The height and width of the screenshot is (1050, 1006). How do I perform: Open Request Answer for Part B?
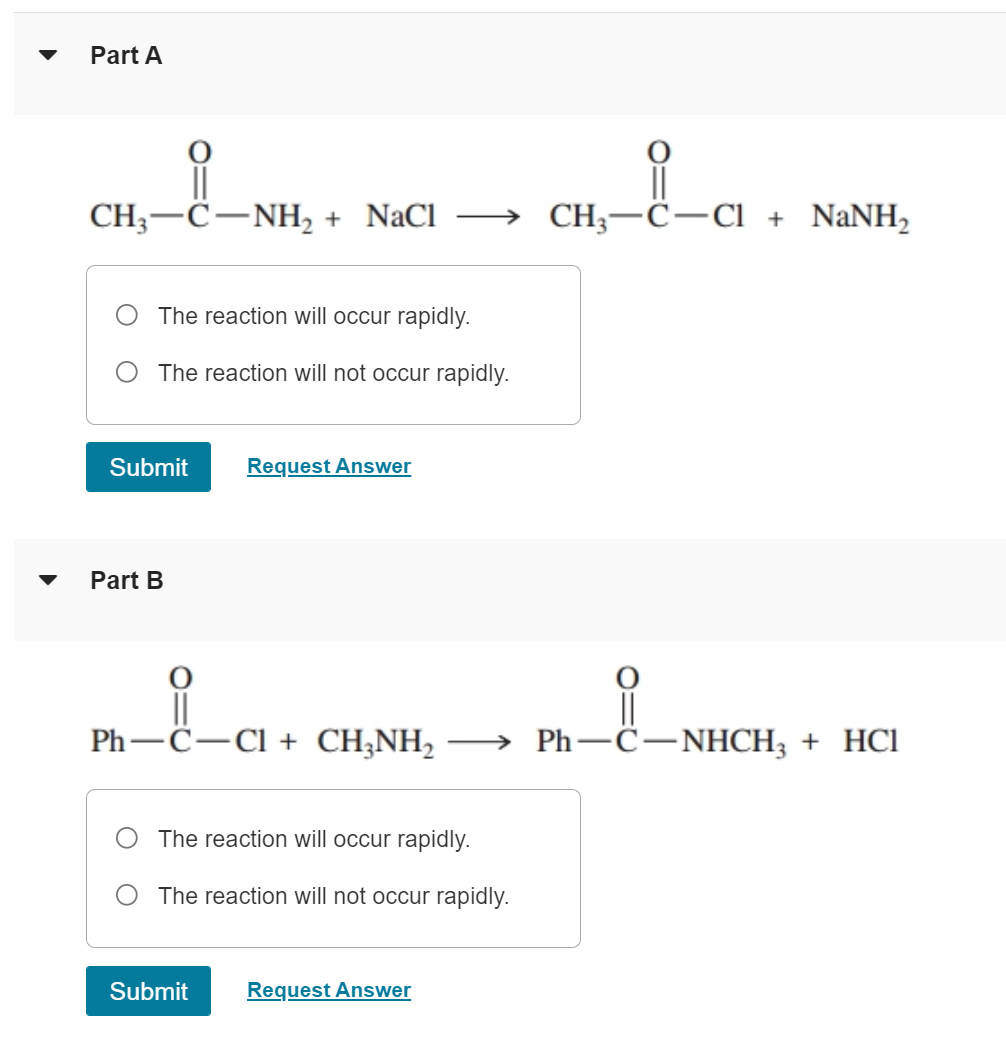pos(329,989)
